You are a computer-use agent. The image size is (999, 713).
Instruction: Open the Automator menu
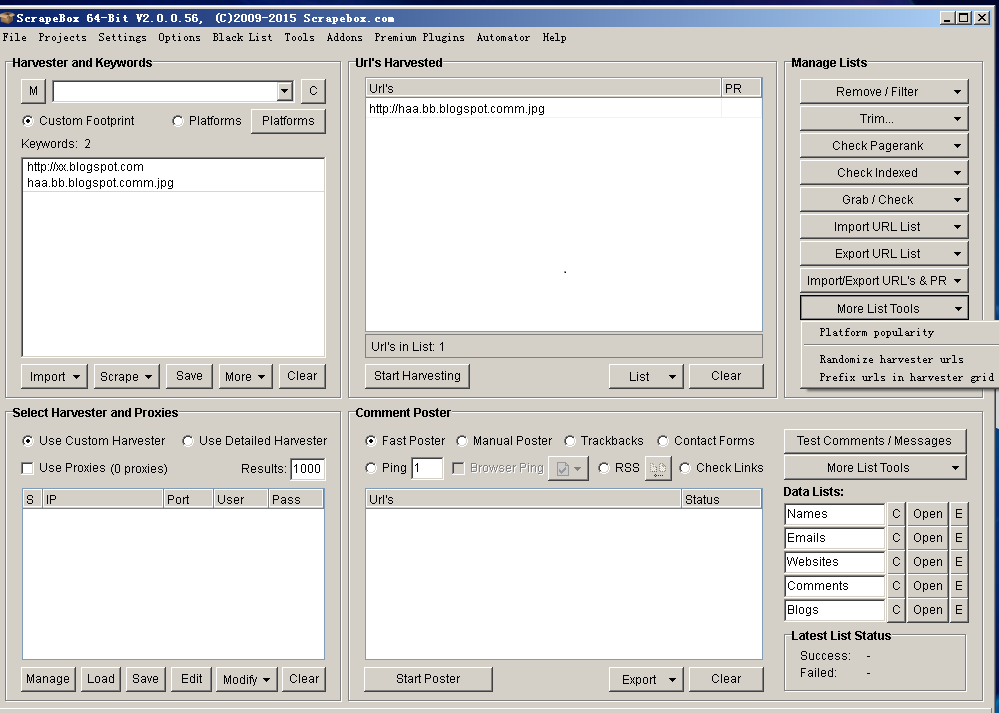[x=503, y=38]
